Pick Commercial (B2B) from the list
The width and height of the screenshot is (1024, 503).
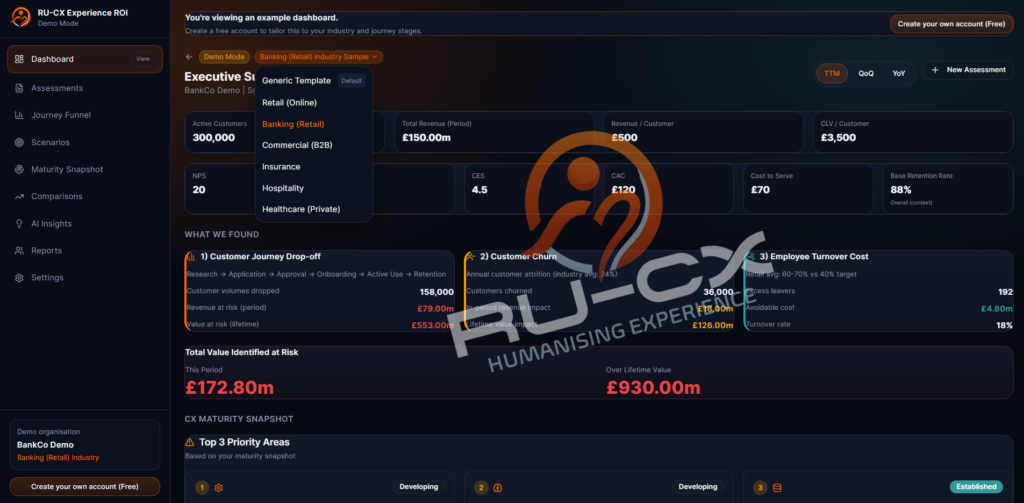(x=297, y=145)
